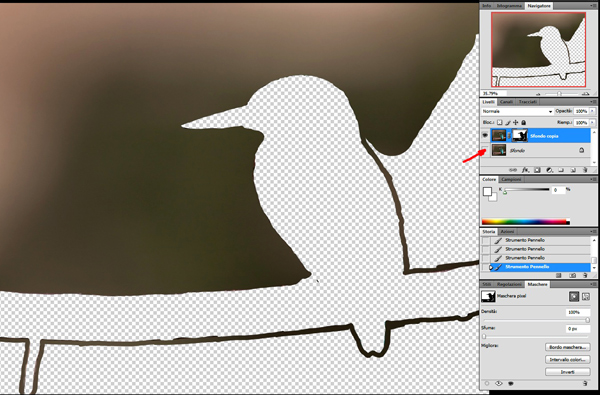Switch to the Canali tab
The height and width of the screenshot is (395, 600).
tap(506, 102)
